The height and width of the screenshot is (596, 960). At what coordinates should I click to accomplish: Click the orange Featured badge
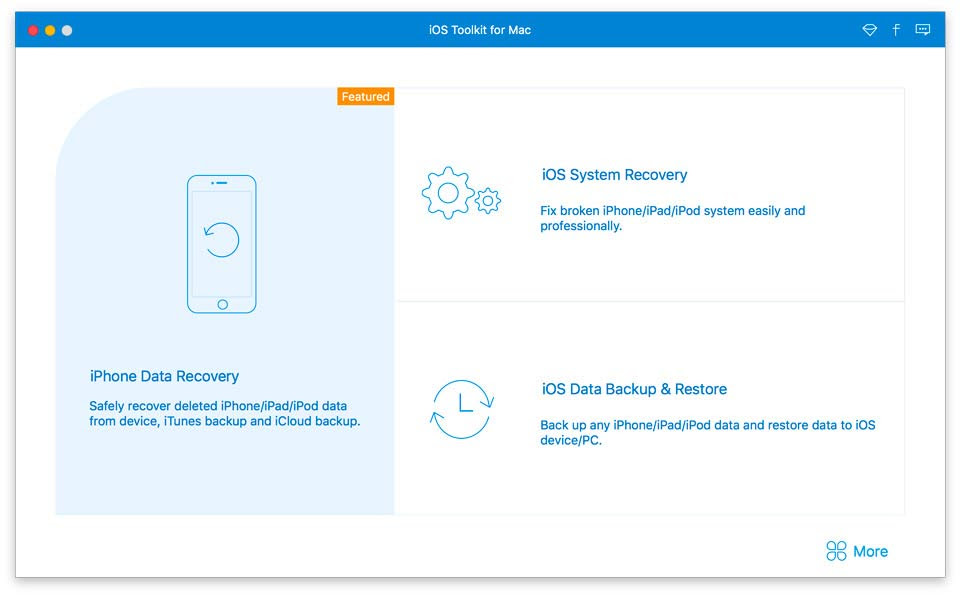(366, 96)
